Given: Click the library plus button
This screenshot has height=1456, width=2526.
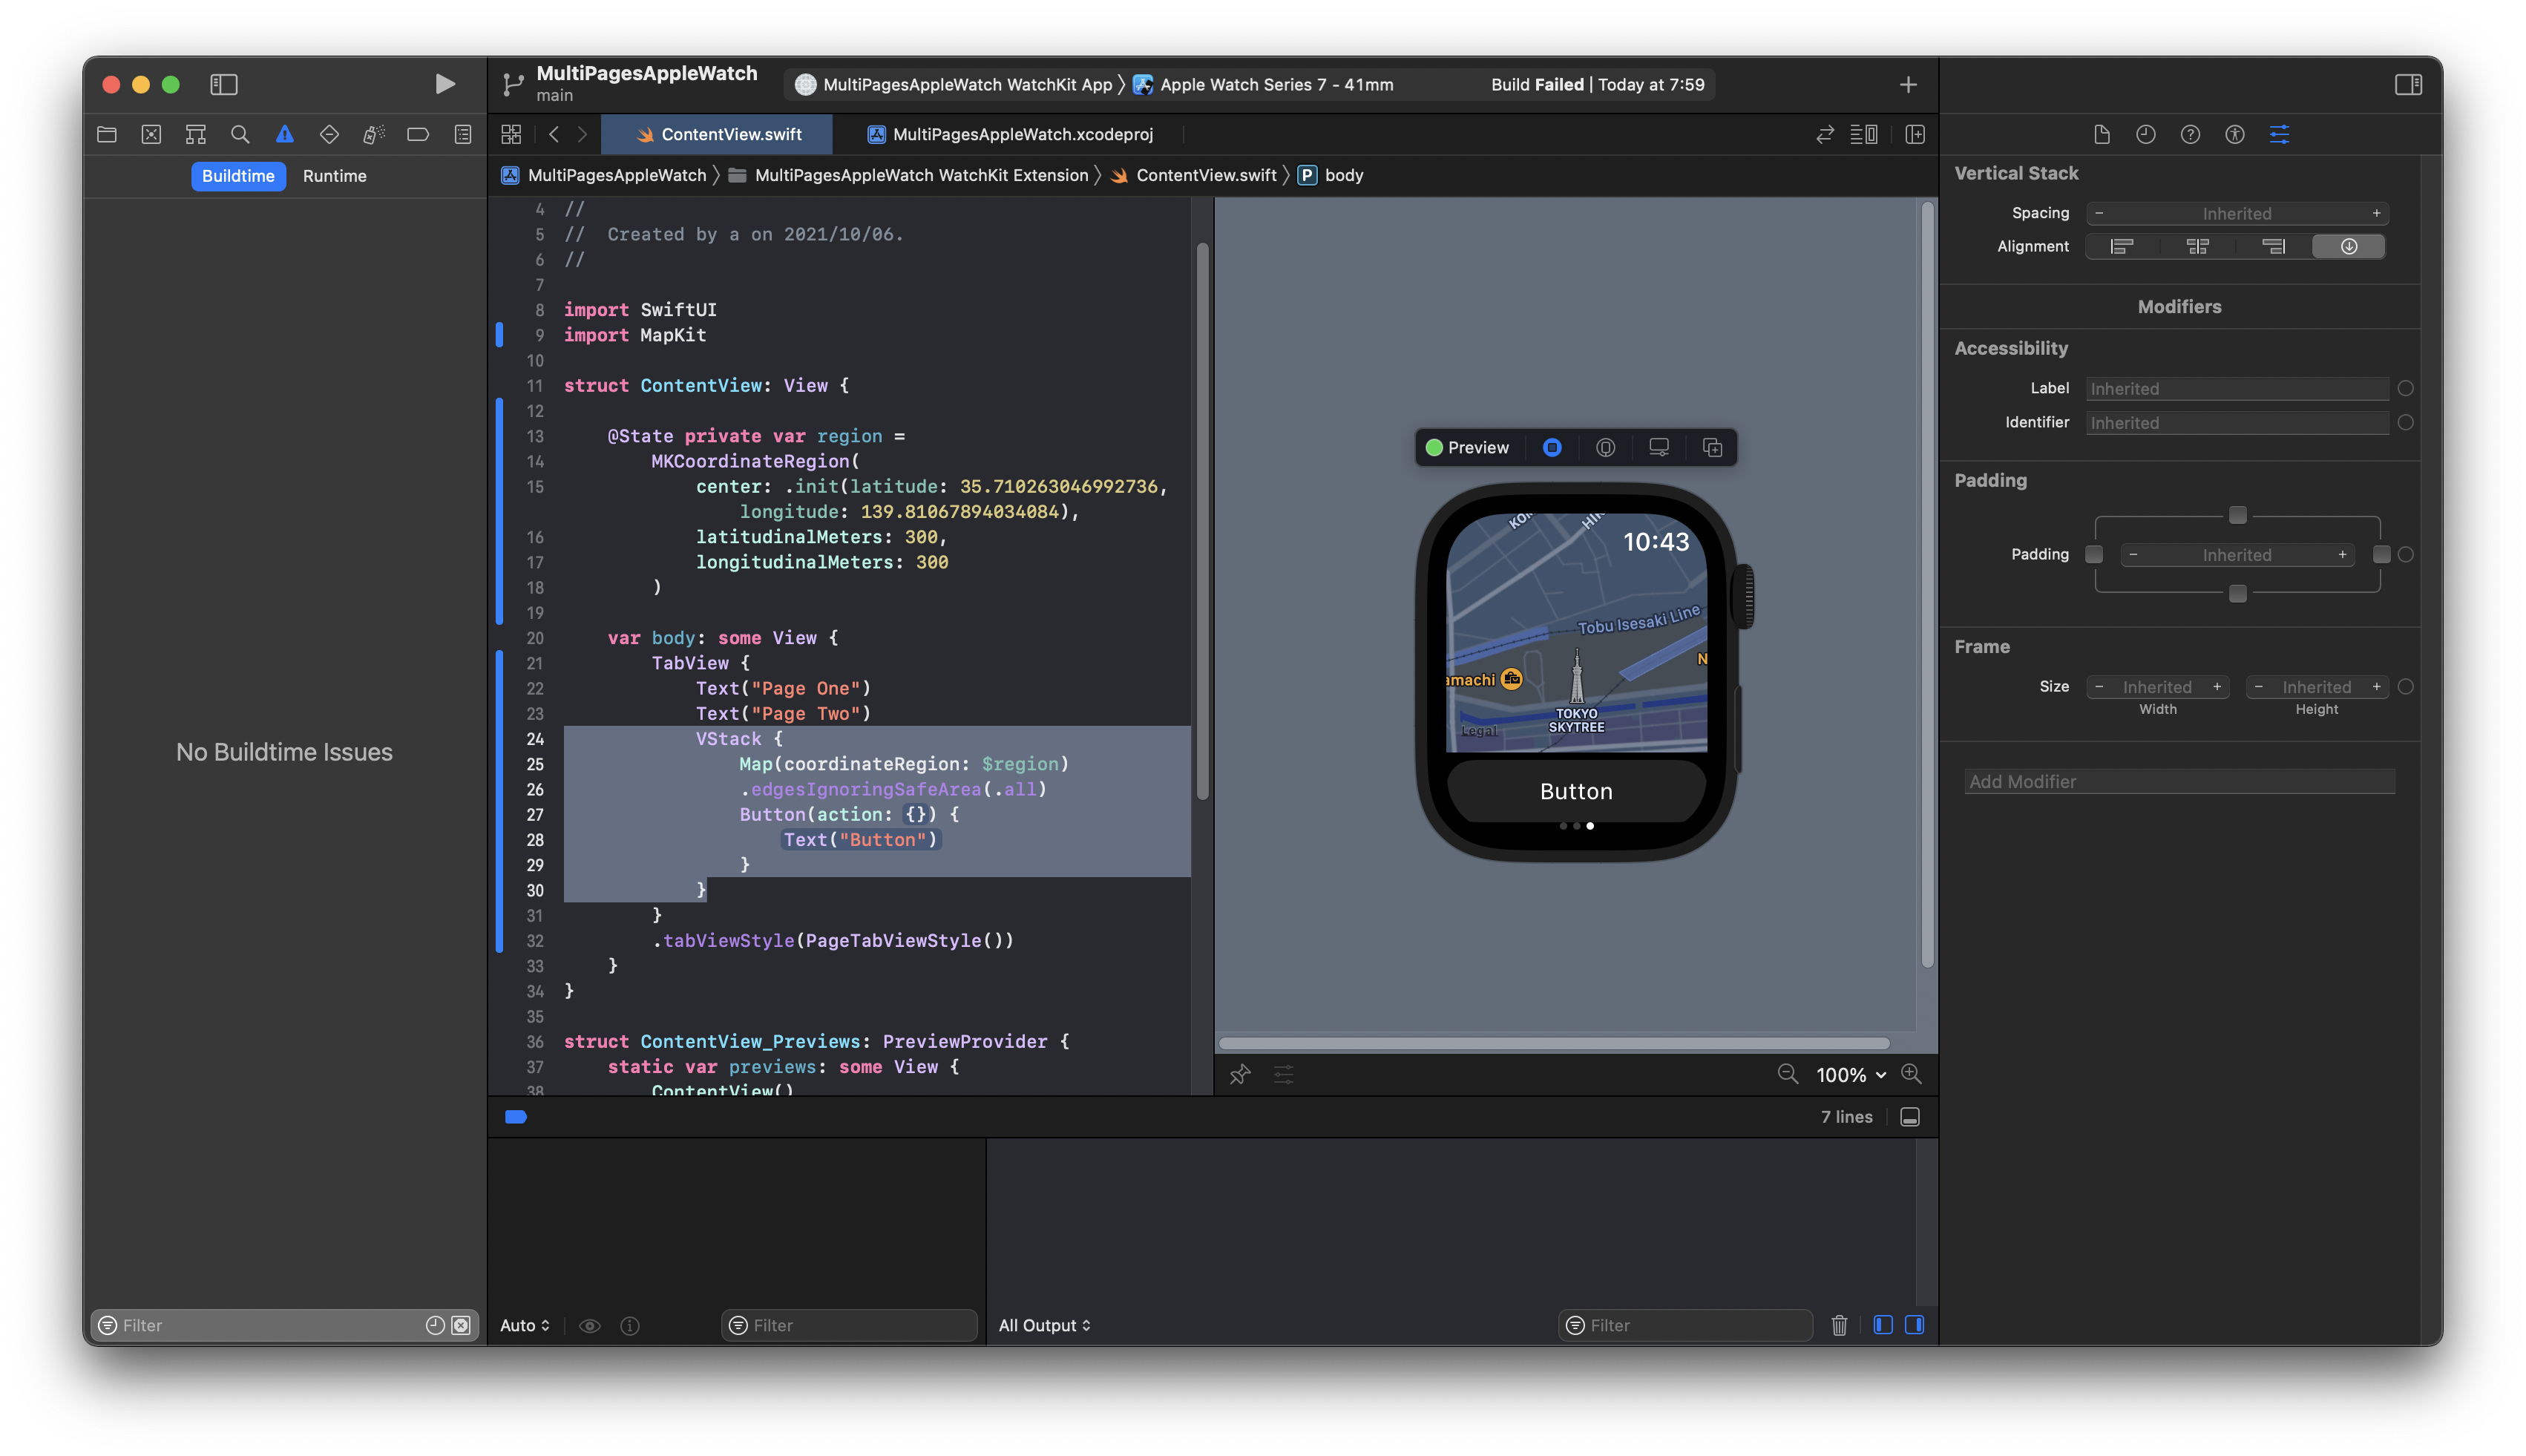Looking at the screenshot, I should [x=1908, y=85].
